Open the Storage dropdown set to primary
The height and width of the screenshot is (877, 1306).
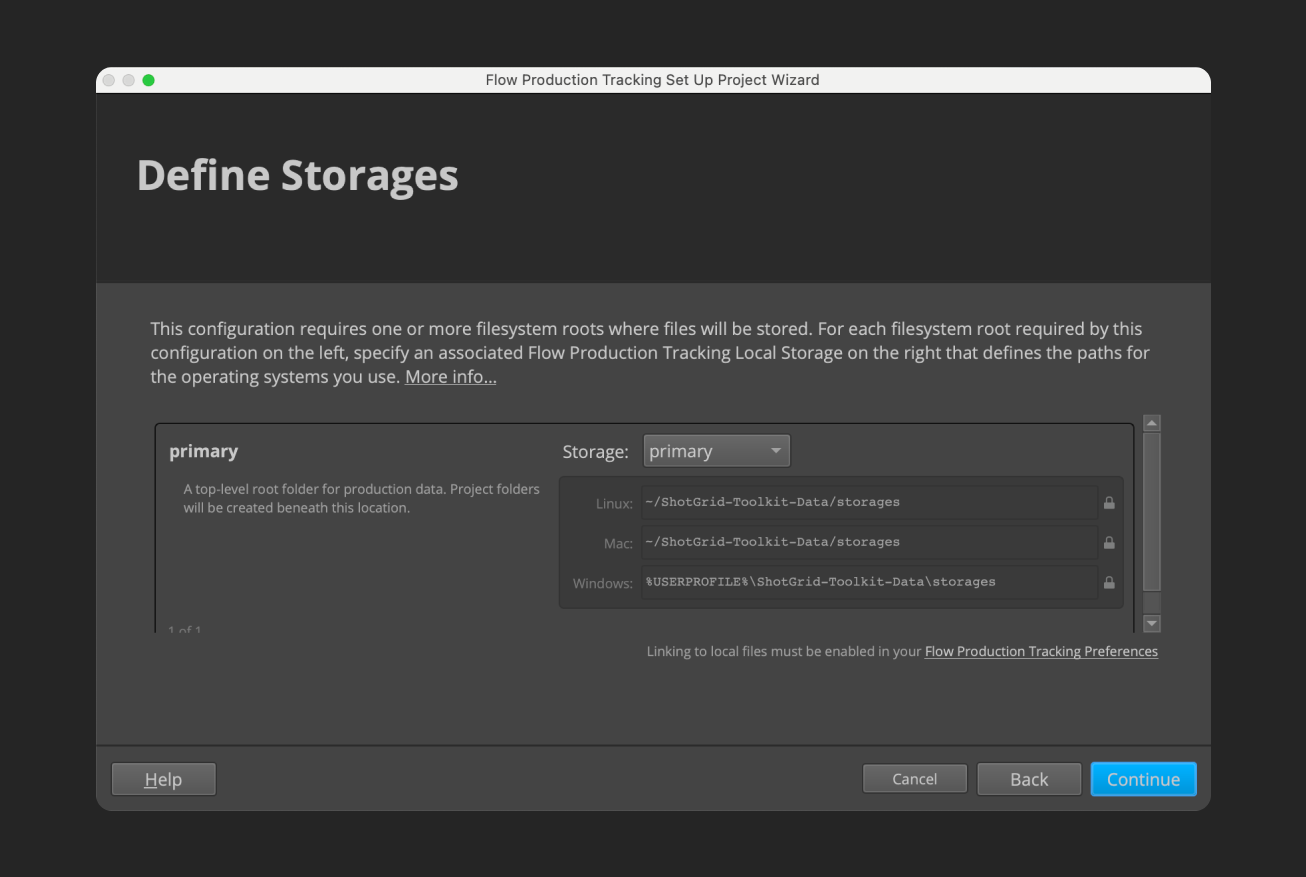tap(716, 451)
